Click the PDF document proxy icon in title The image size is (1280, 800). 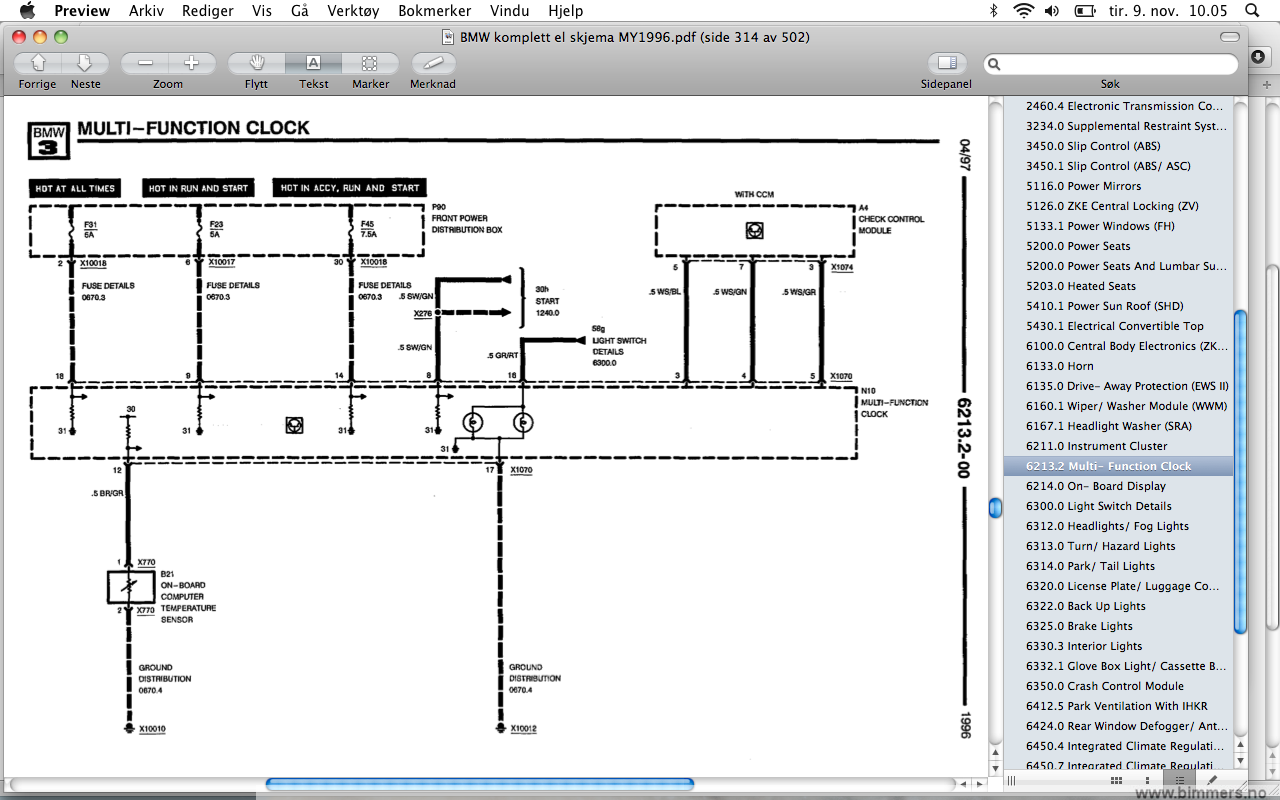click(x=449, y=37)
